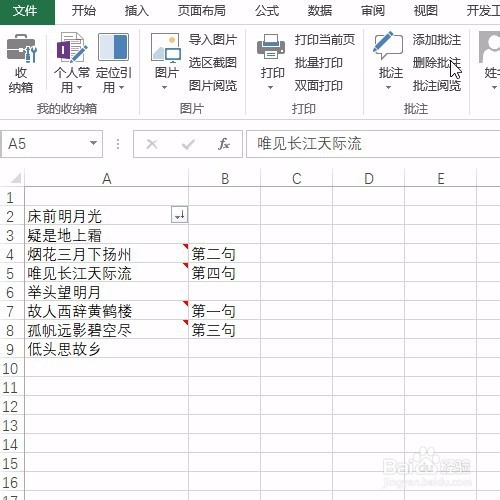This screenshot has width=500, height=500.
Task: Select cell B5 第四句
Action: tap(225, 273)
